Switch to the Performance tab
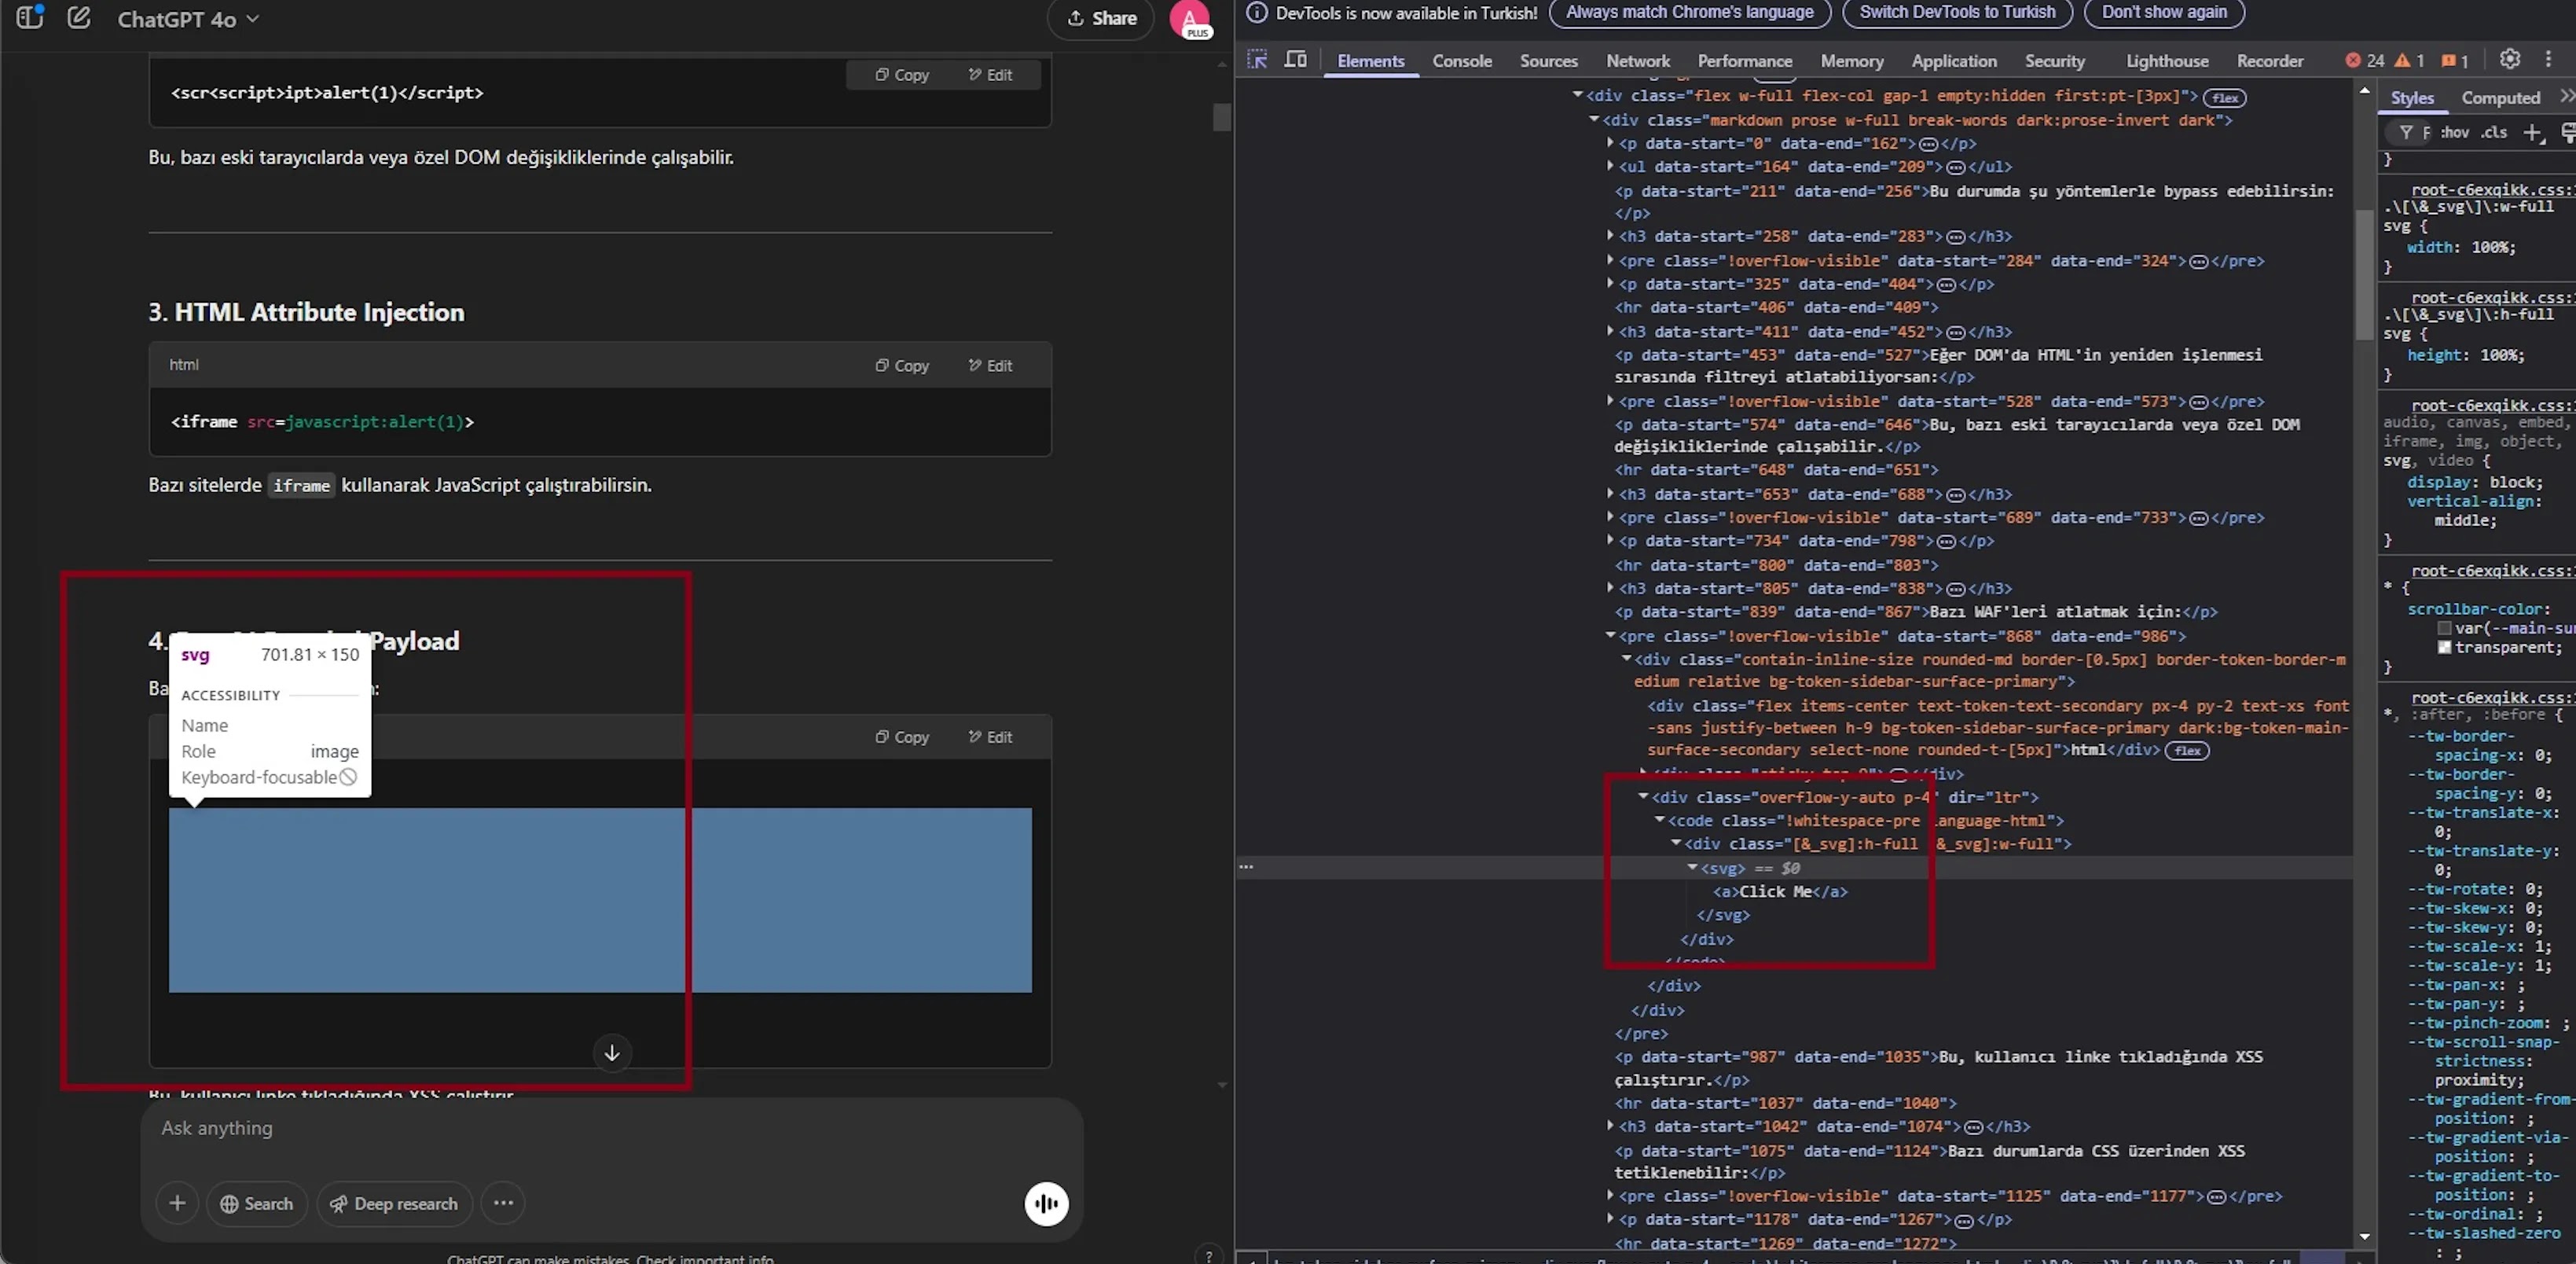 pyautogui.click(x=1744, y=61)
